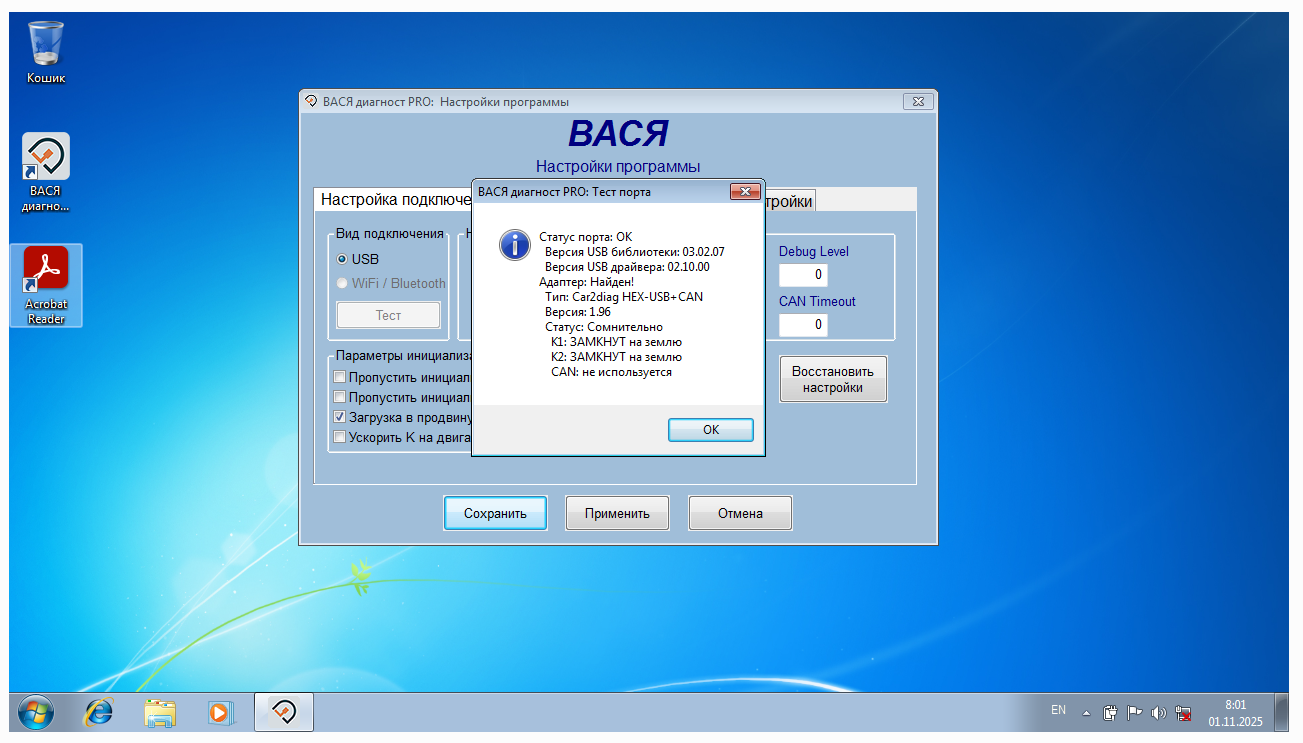Image resolution: width=1303 pixels, height=743 pixels.
Task: Open the Action Center flag icon
Action: click(1134, 713)
